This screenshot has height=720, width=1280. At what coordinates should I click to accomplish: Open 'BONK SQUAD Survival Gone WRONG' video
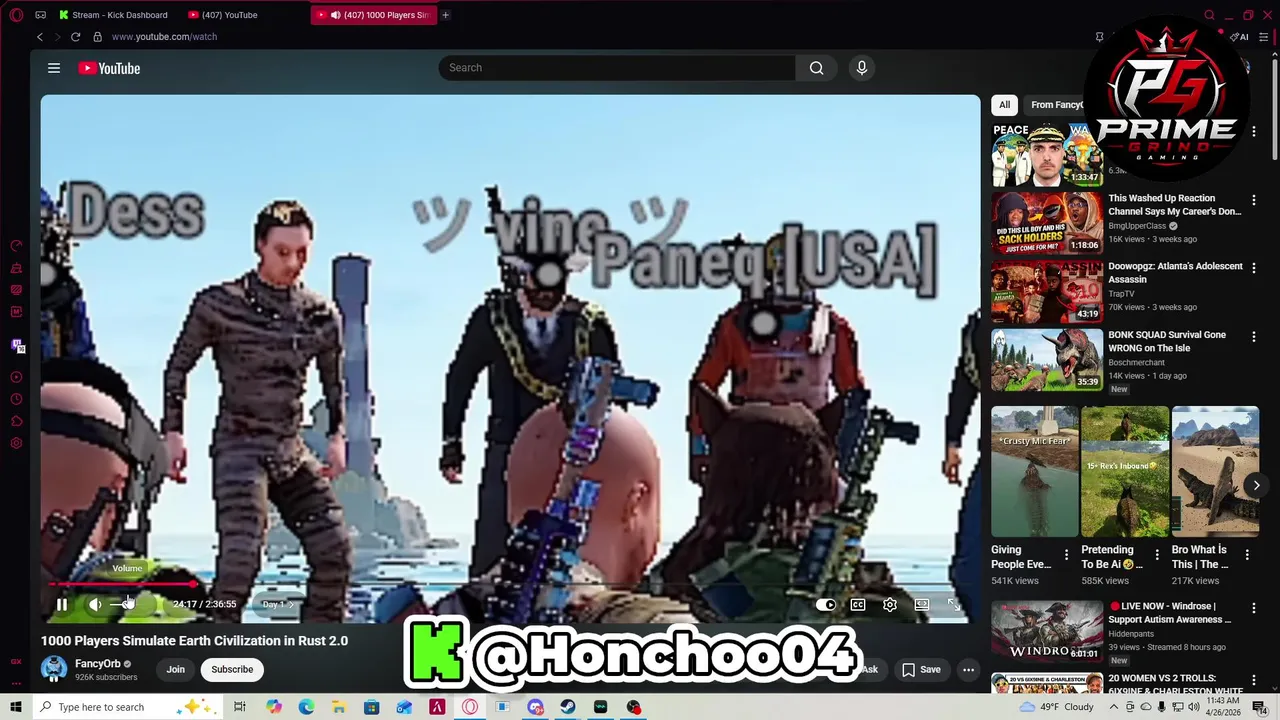[x=1167, y=341]
